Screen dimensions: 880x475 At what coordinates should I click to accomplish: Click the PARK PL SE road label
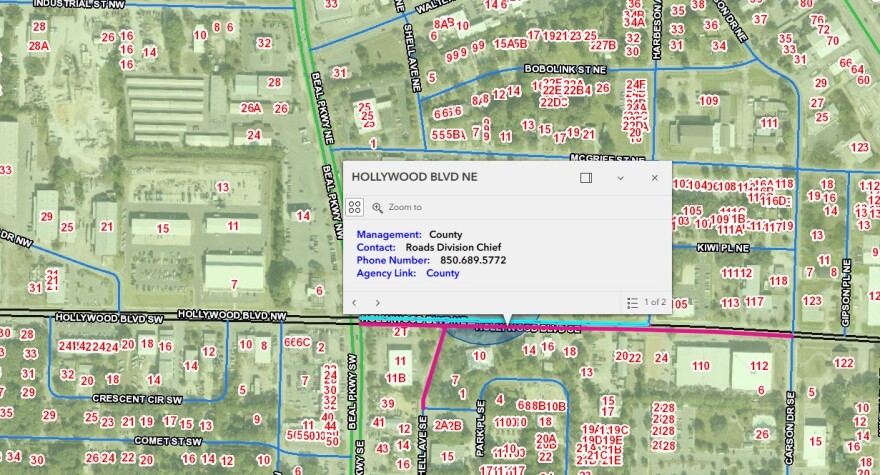480,428
